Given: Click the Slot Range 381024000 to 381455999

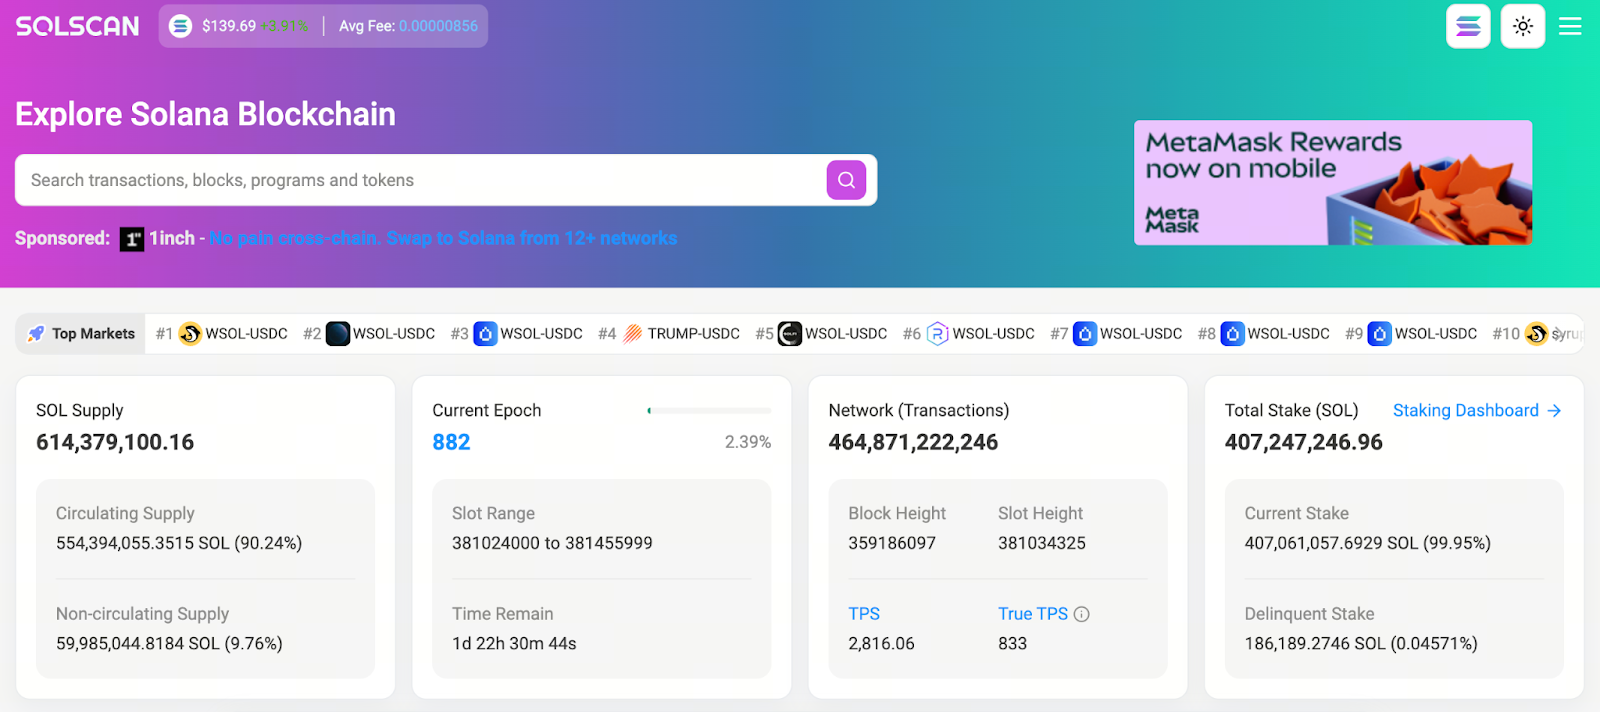Looking at the screenshot, I should [x=552, y=543].
